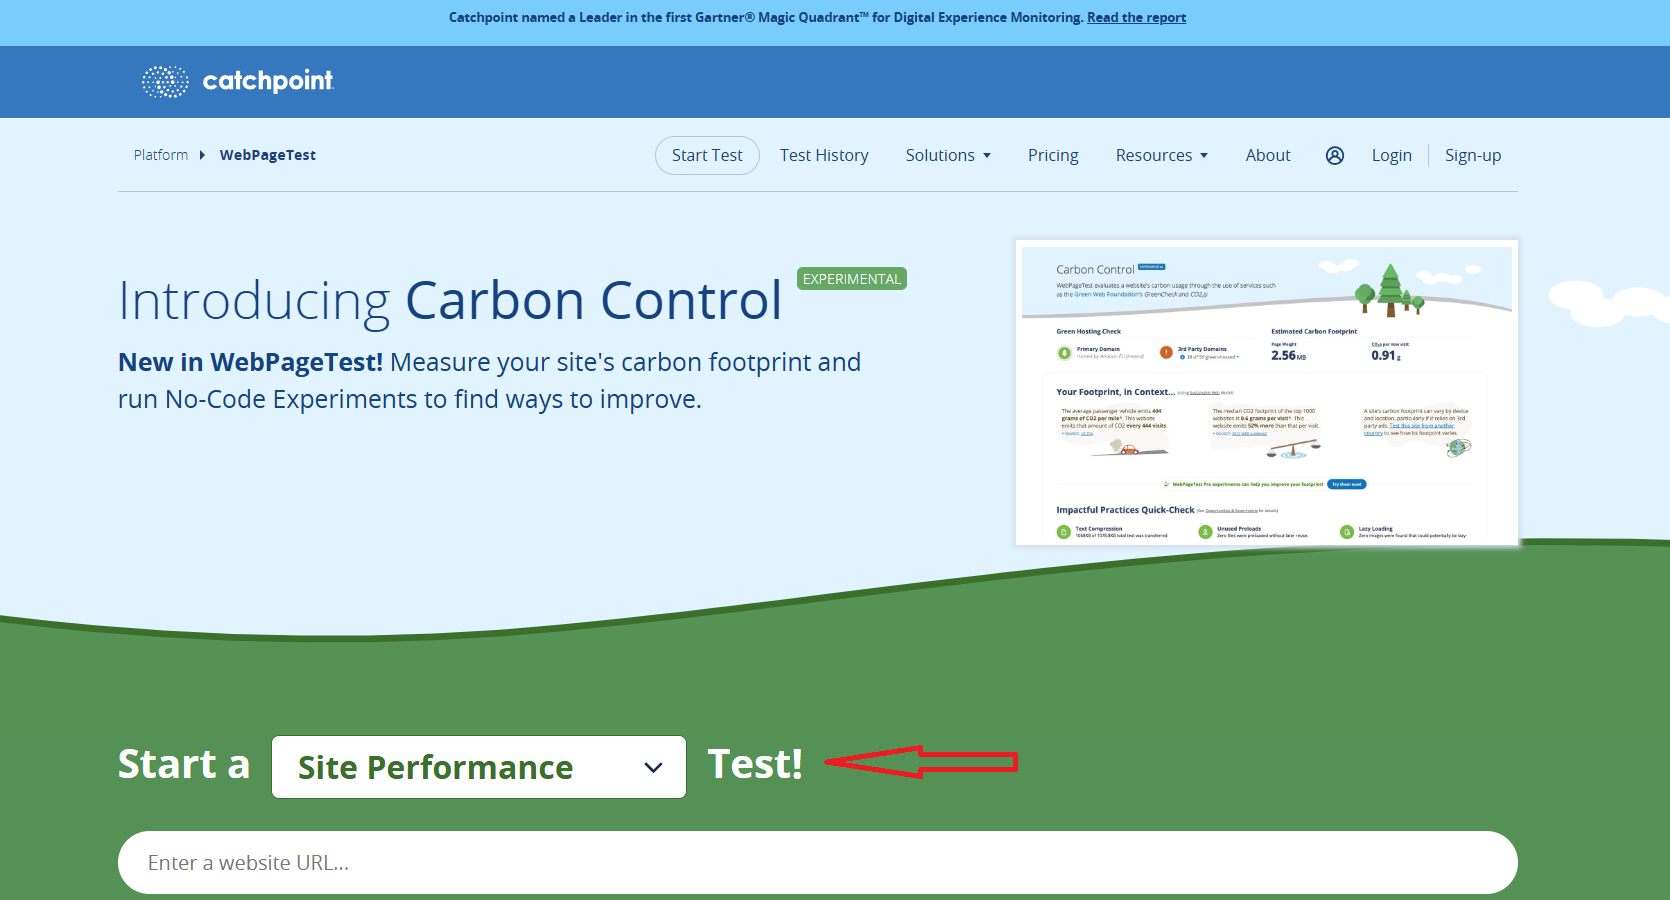Screen dimensions: 1670x900
Task: Follow the Read the report link
Action: coord(1136,17)
